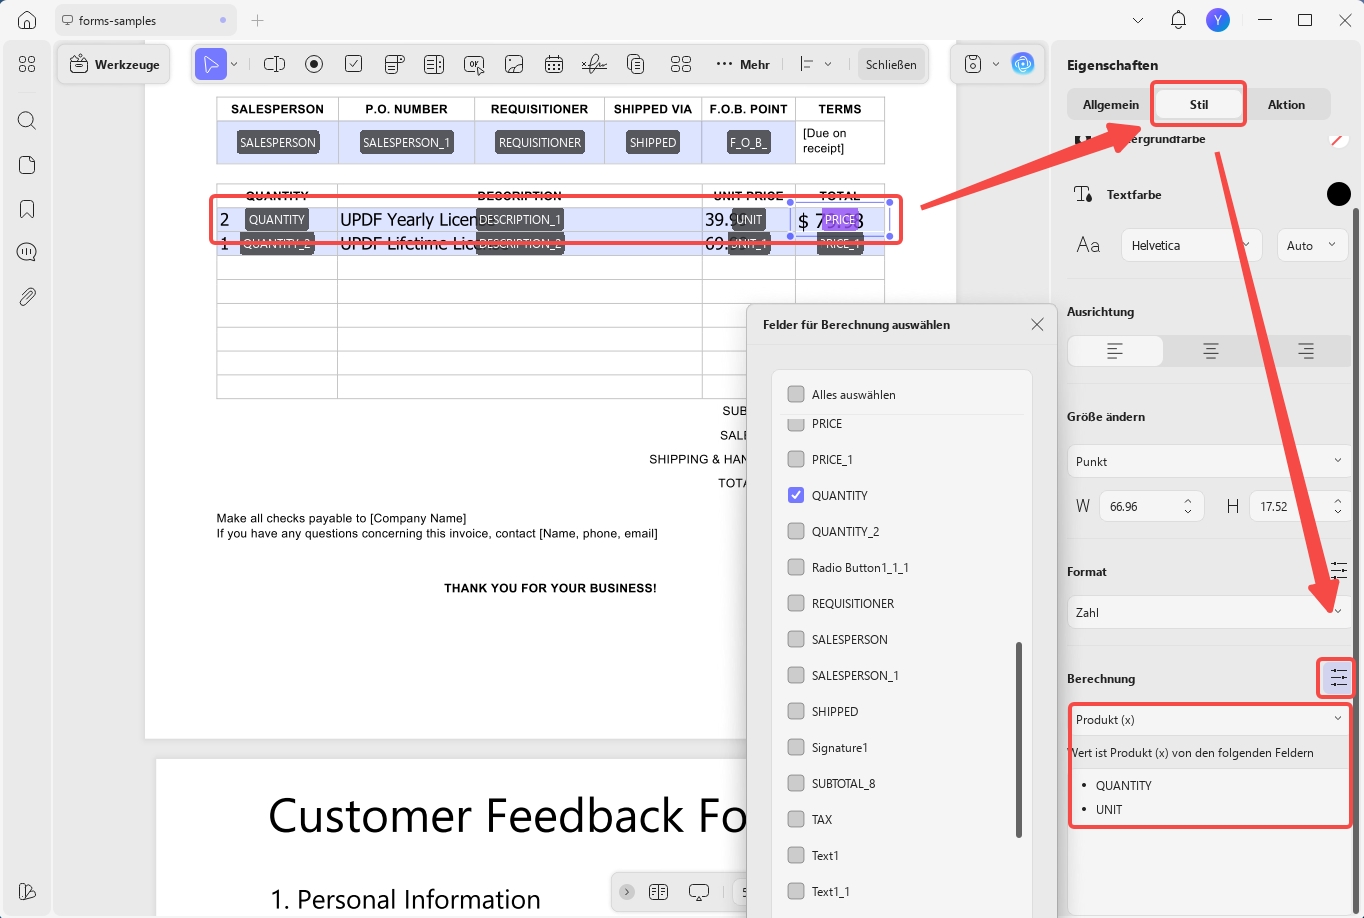Image resolution: width=1364 pixels, height=918 pixels.
Task: Open the Zahl format dropdown
Action: (x=1209, y=612)
